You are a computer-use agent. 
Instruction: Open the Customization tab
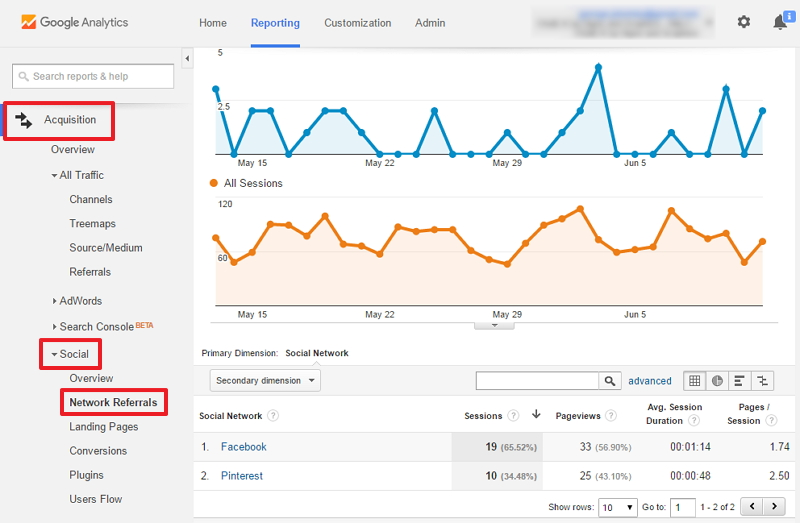[358, 23]
